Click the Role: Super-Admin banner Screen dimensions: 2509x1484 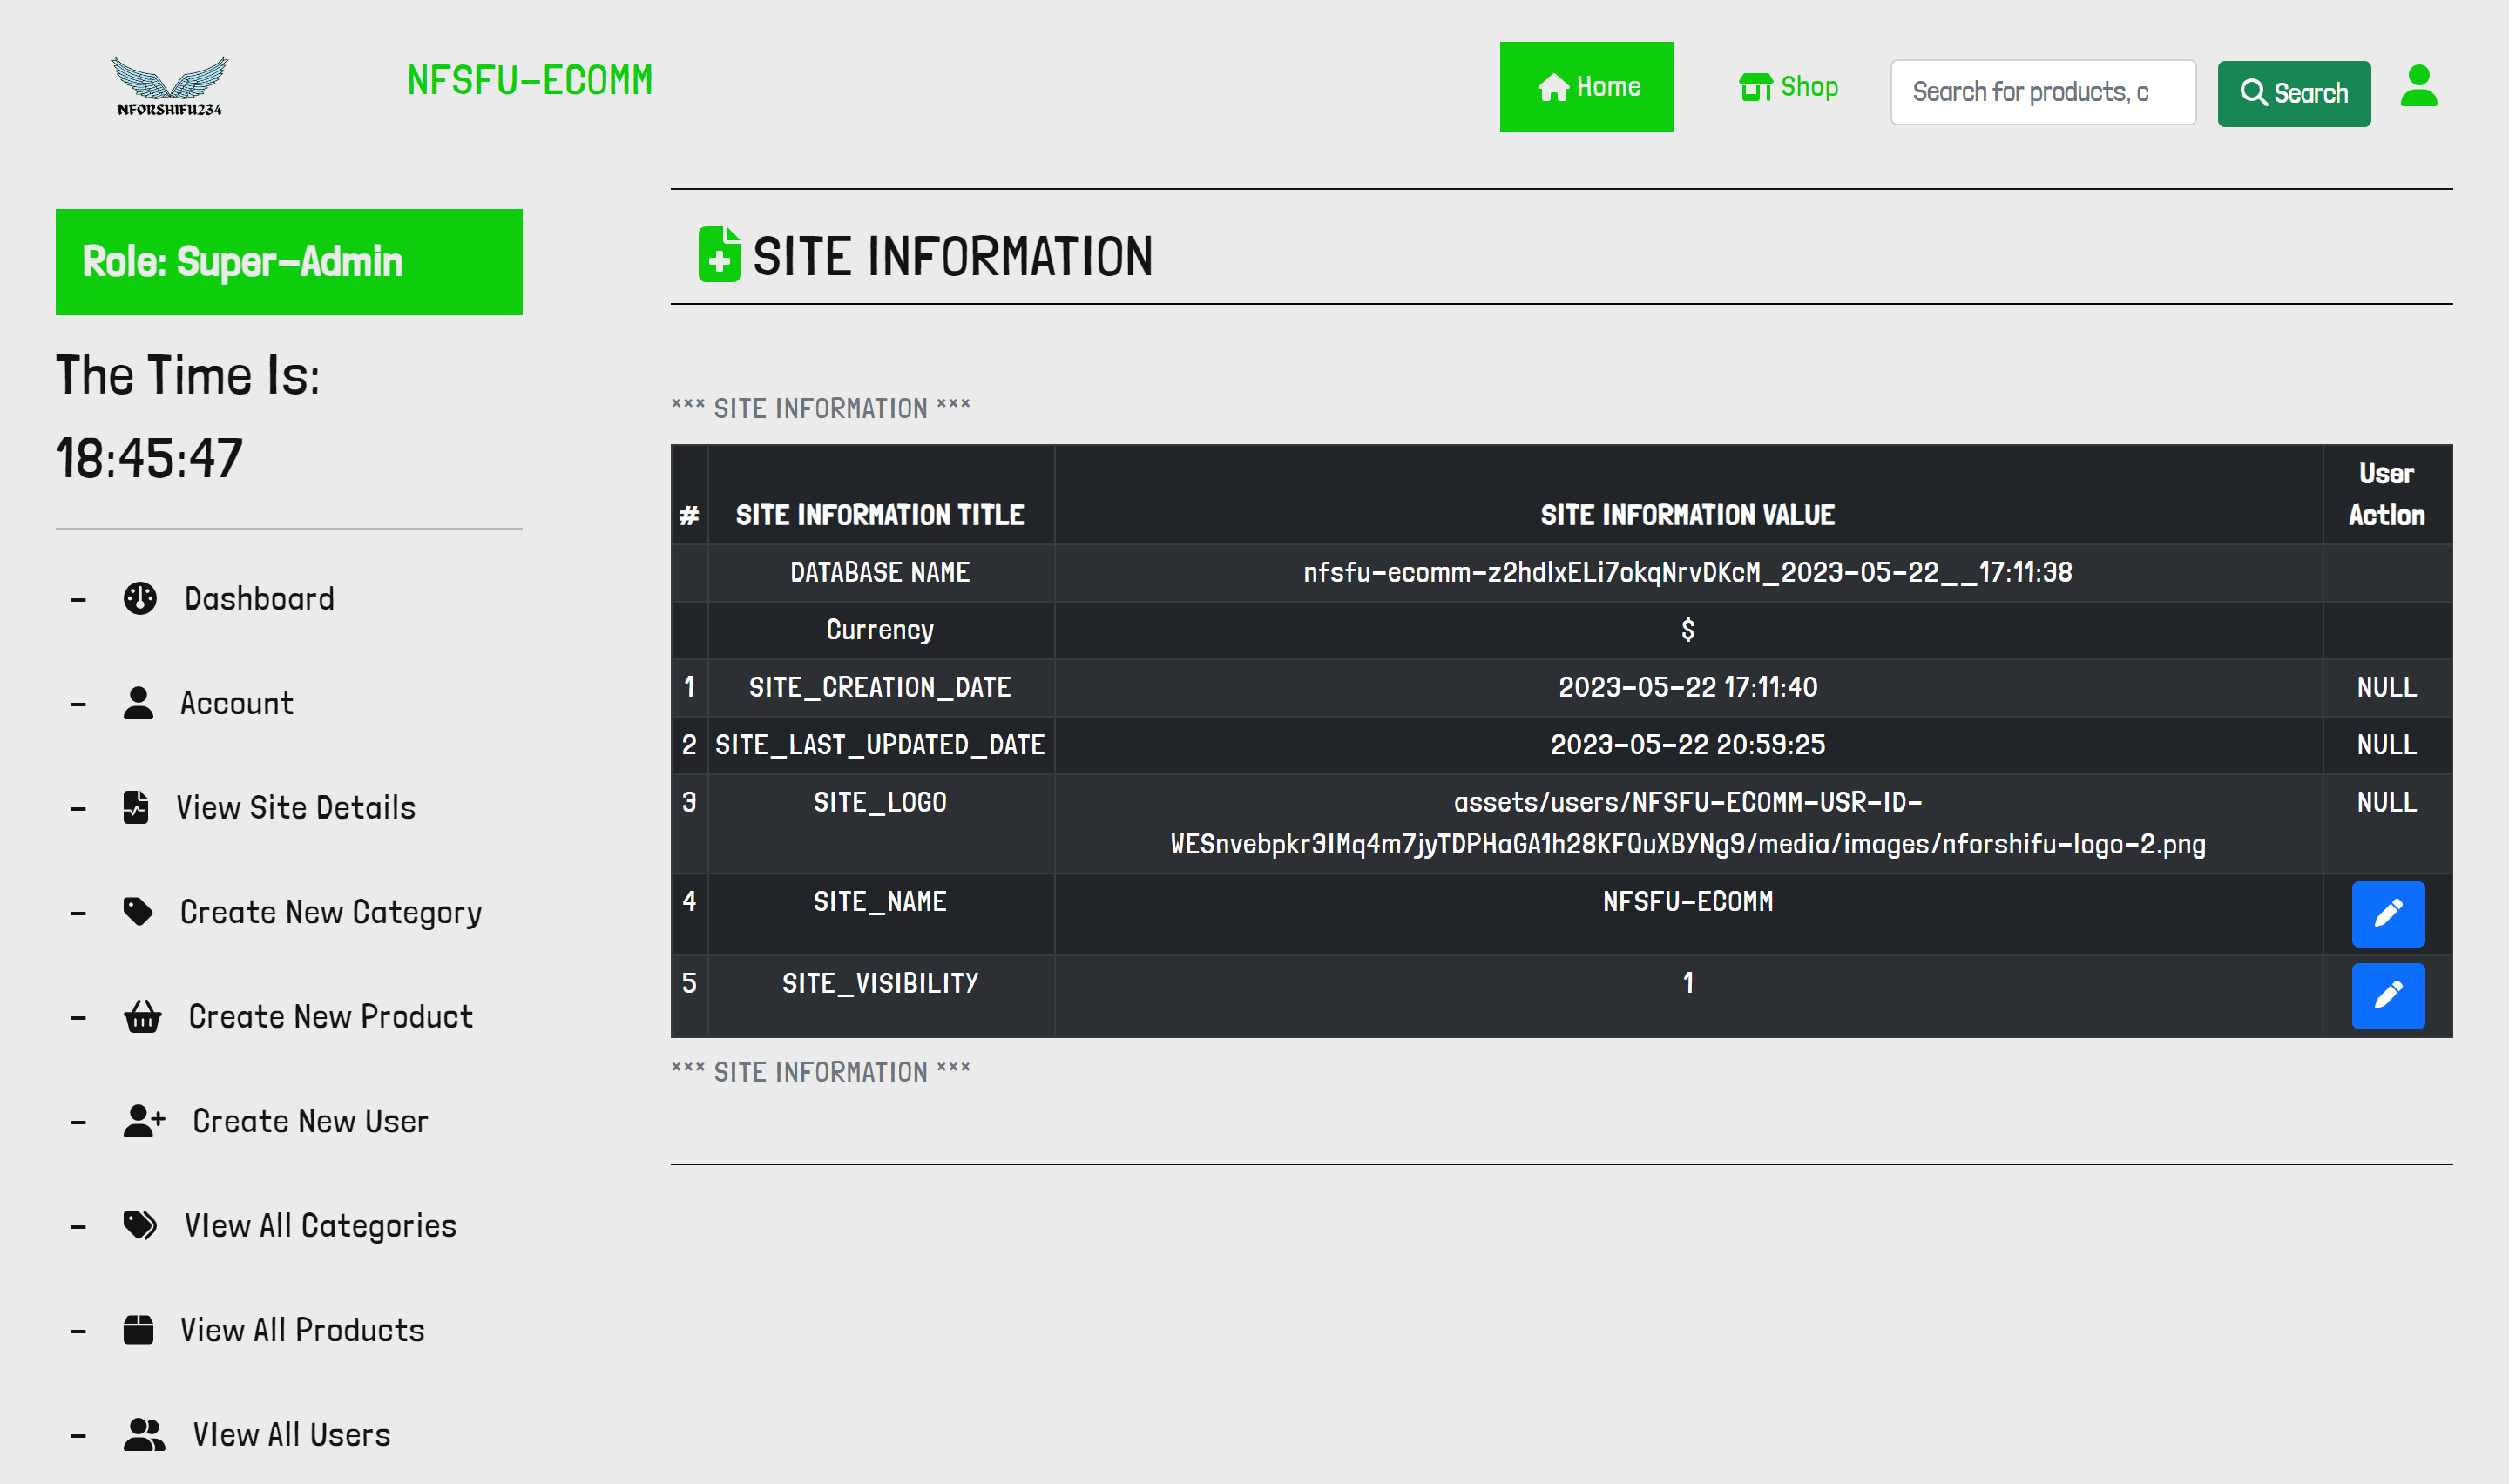[288, 262]
